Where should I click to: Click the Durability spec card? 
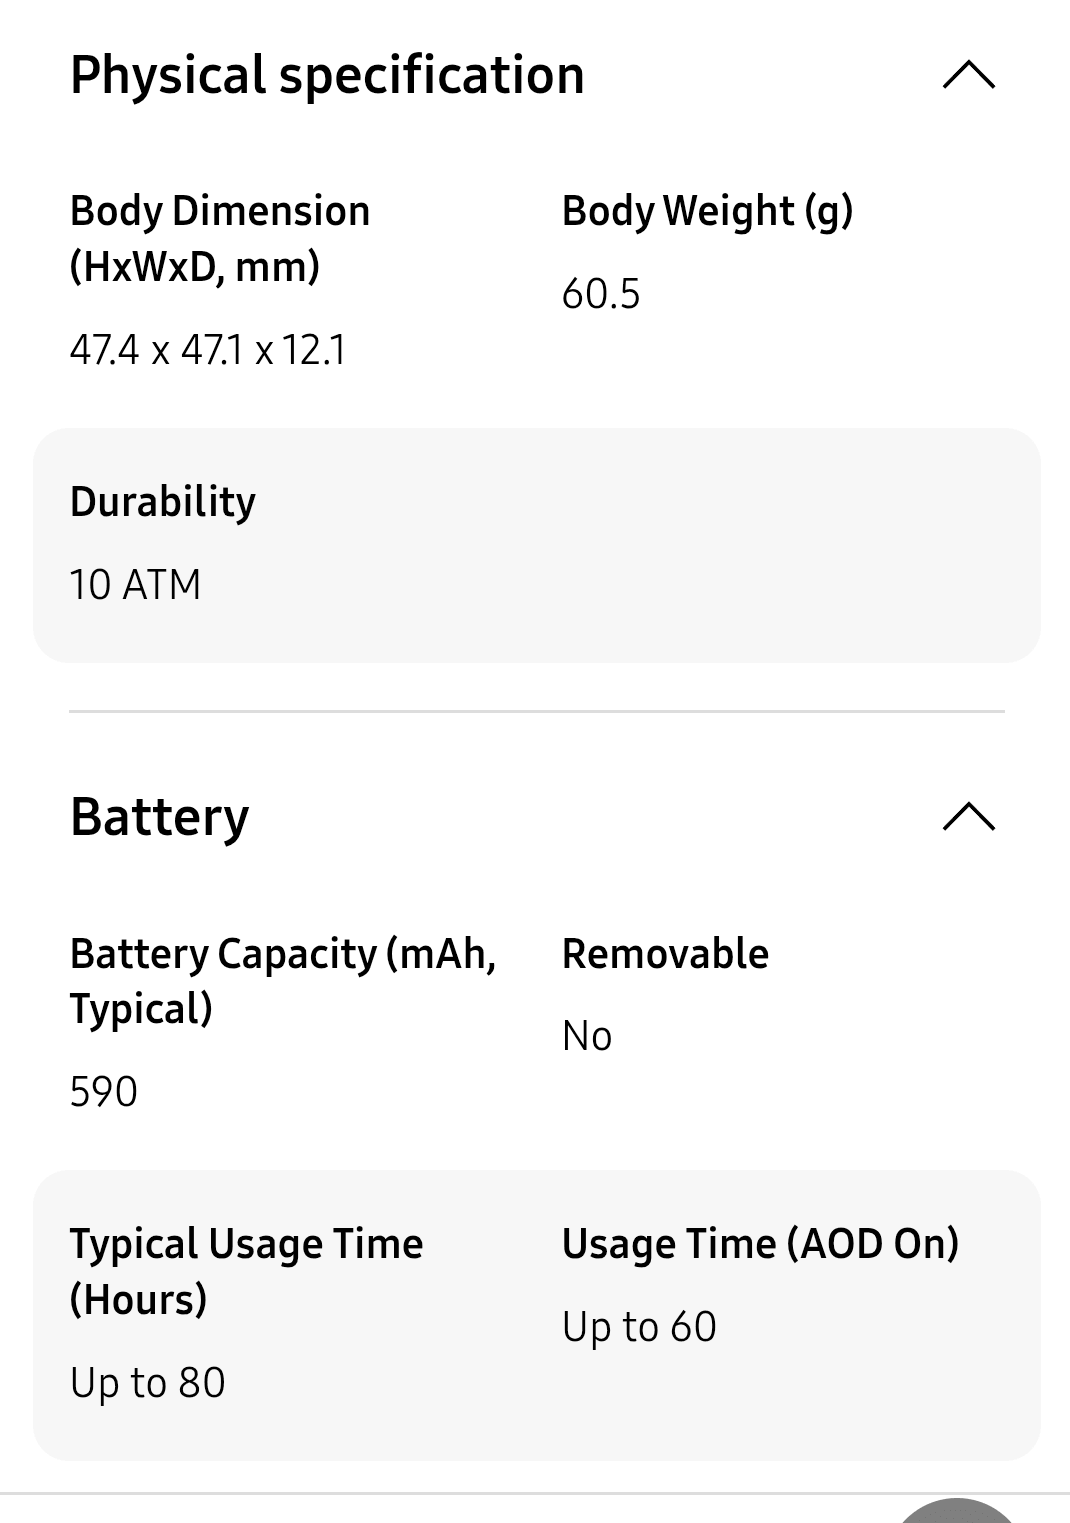coord(537,544)
